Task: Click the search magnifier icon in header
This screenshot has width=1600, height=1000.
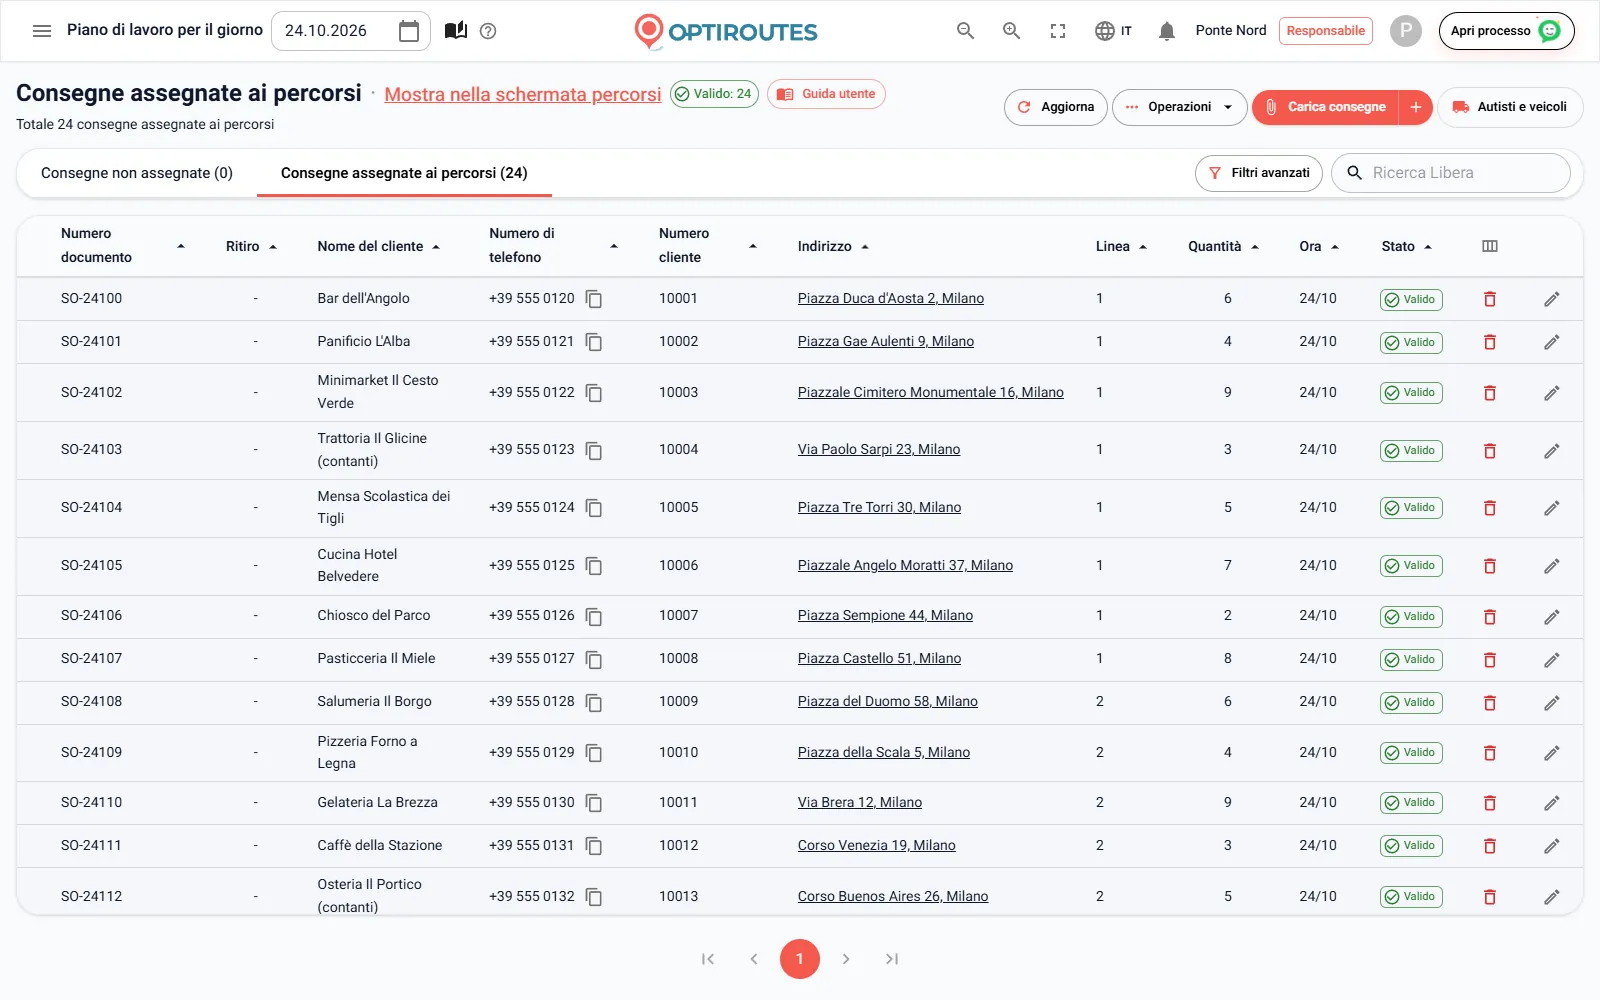Action: coord(965,31)
